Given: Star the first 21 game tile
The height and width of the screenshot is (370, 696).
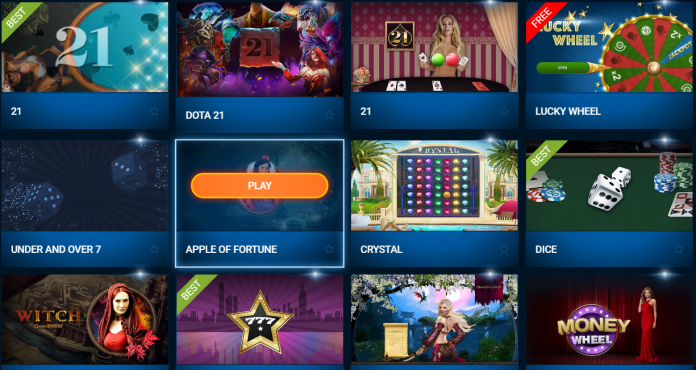Looking at the screenshot, I should pos(154,111).
